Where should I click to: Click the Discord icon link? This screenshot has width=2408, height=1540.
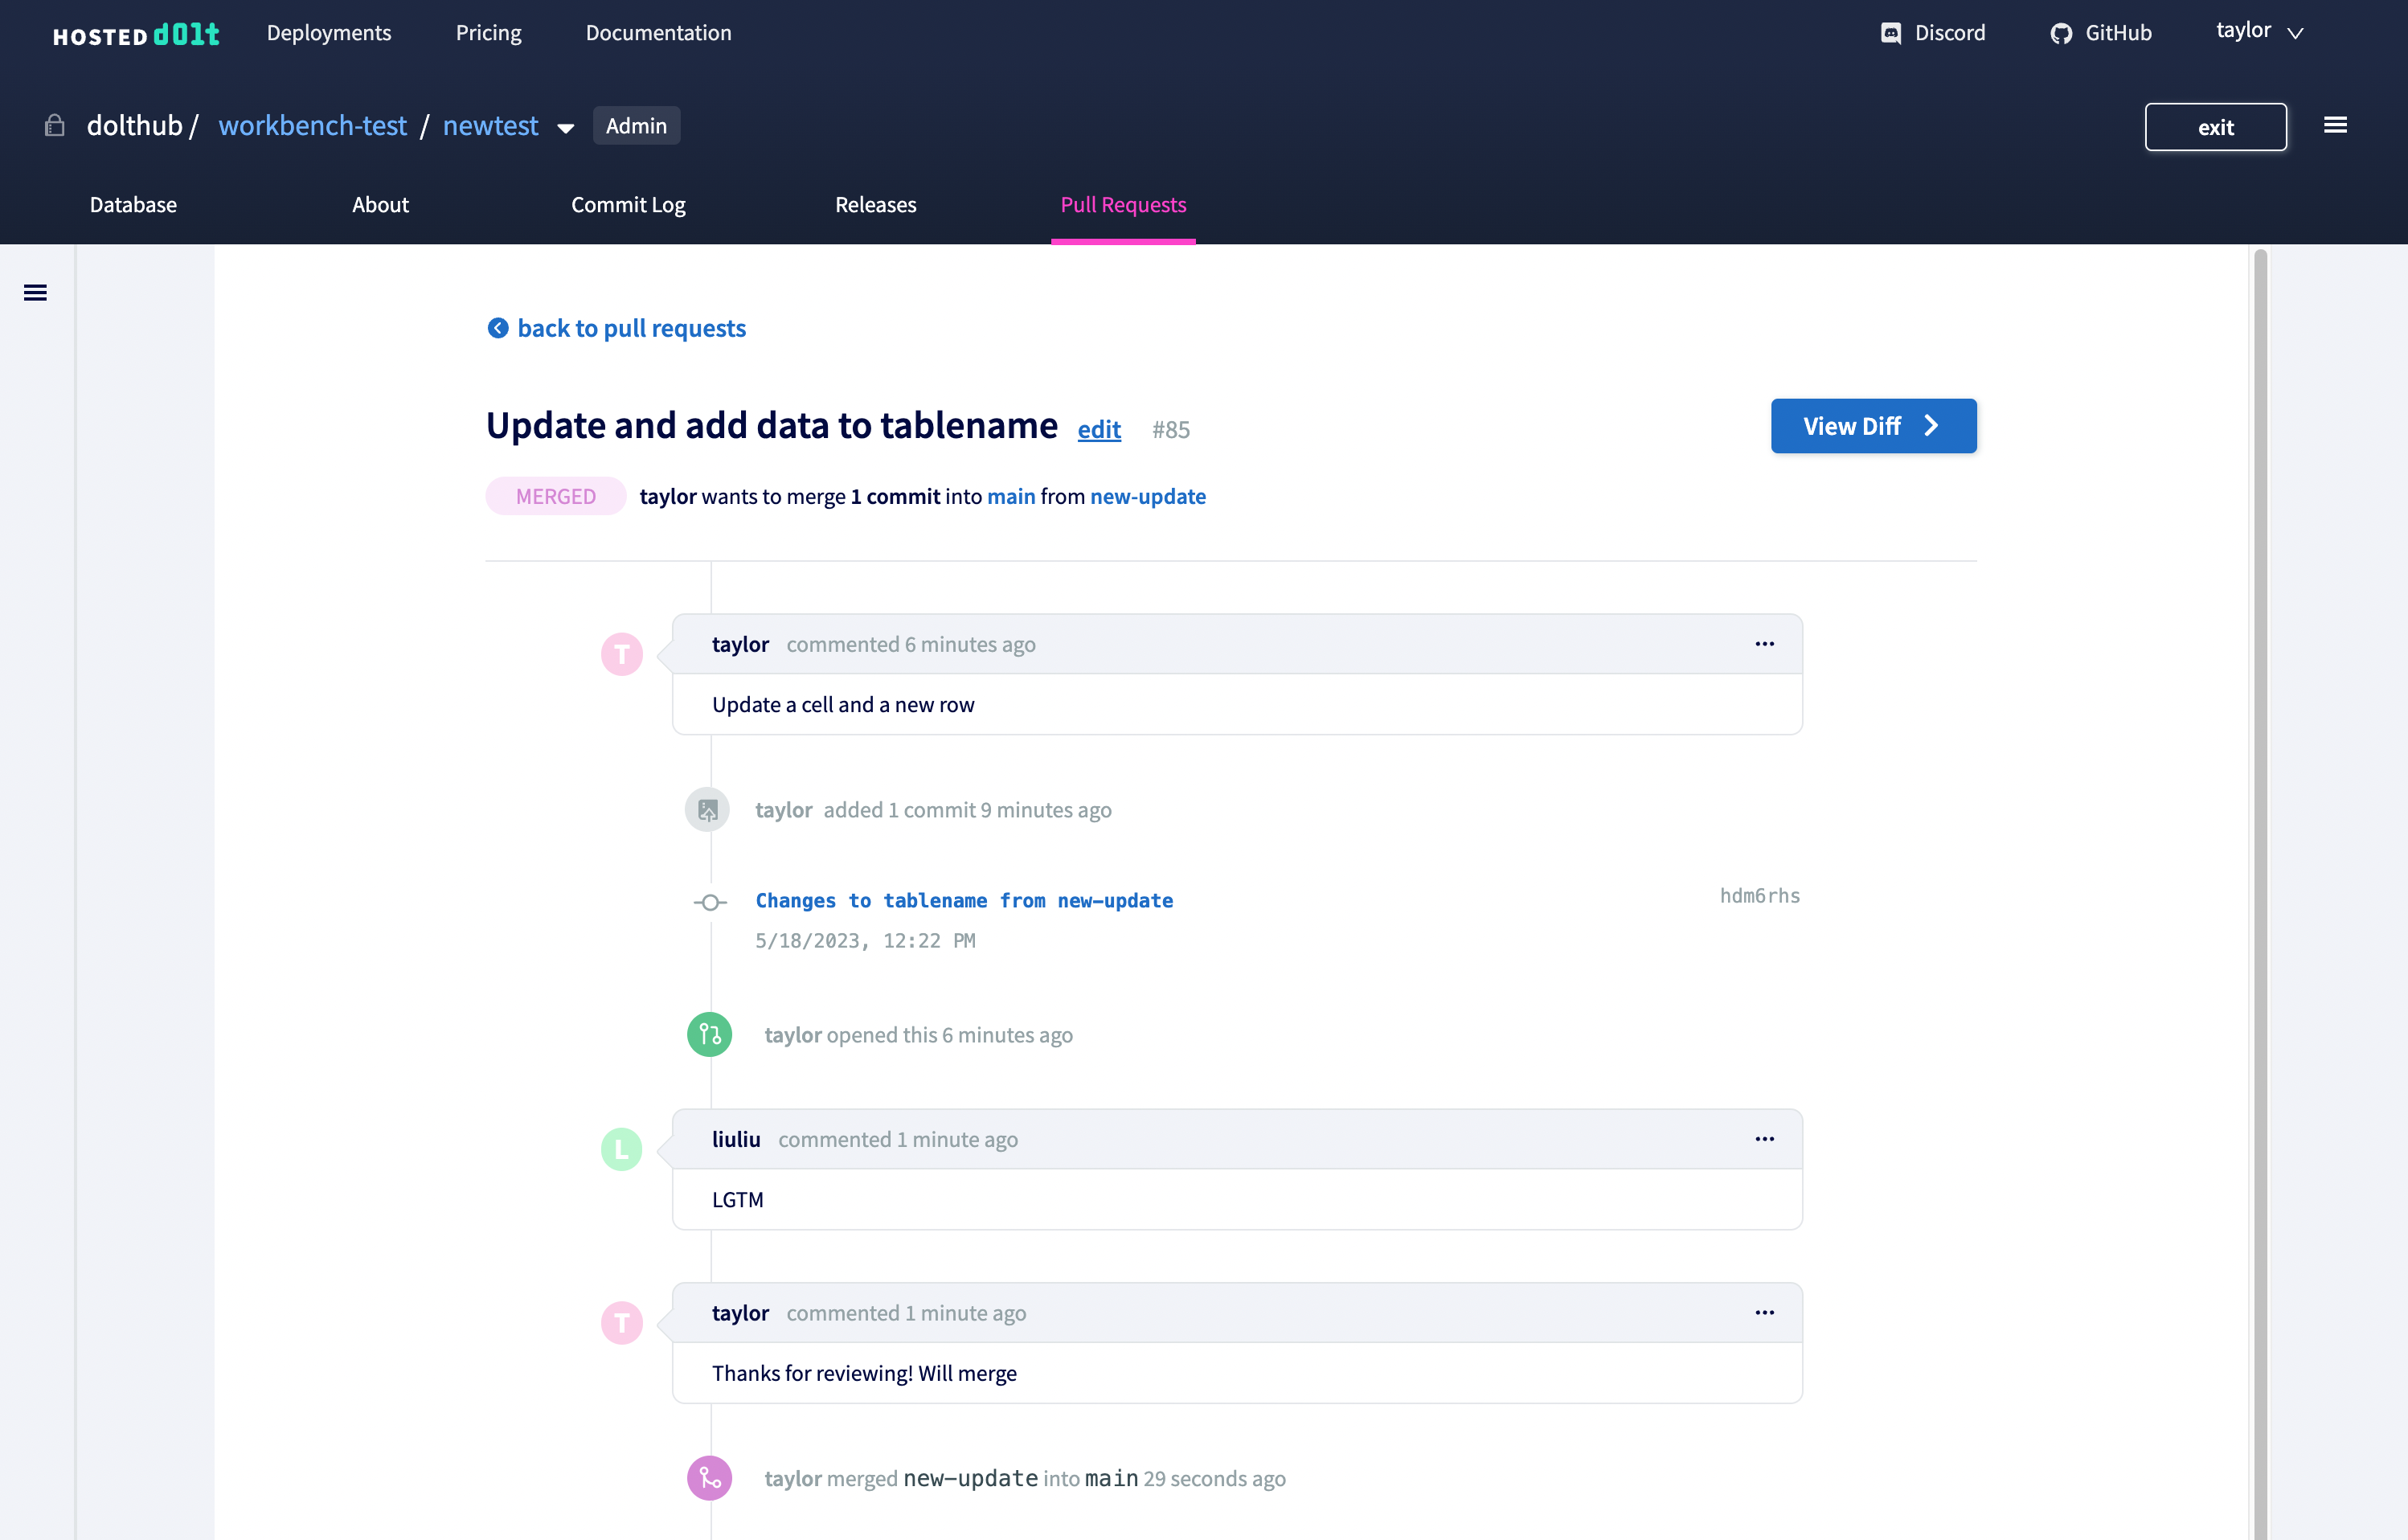[1890, 33]
